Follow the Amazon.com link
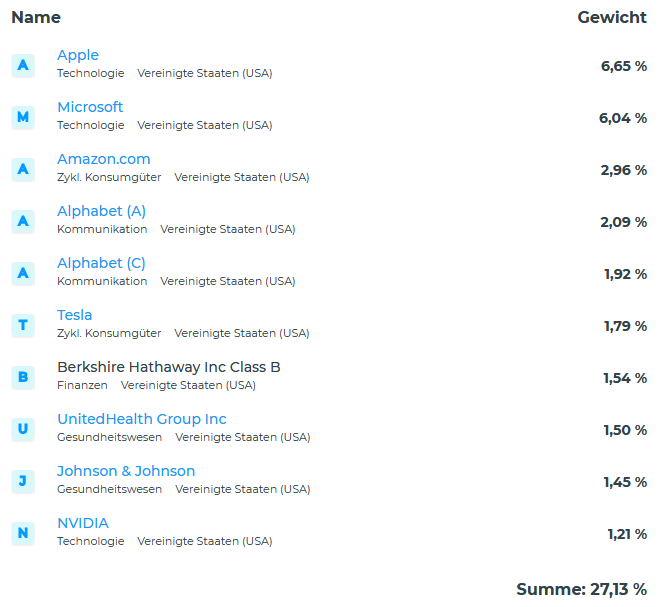This screenshot has height=607, width=660. [104, 159]
